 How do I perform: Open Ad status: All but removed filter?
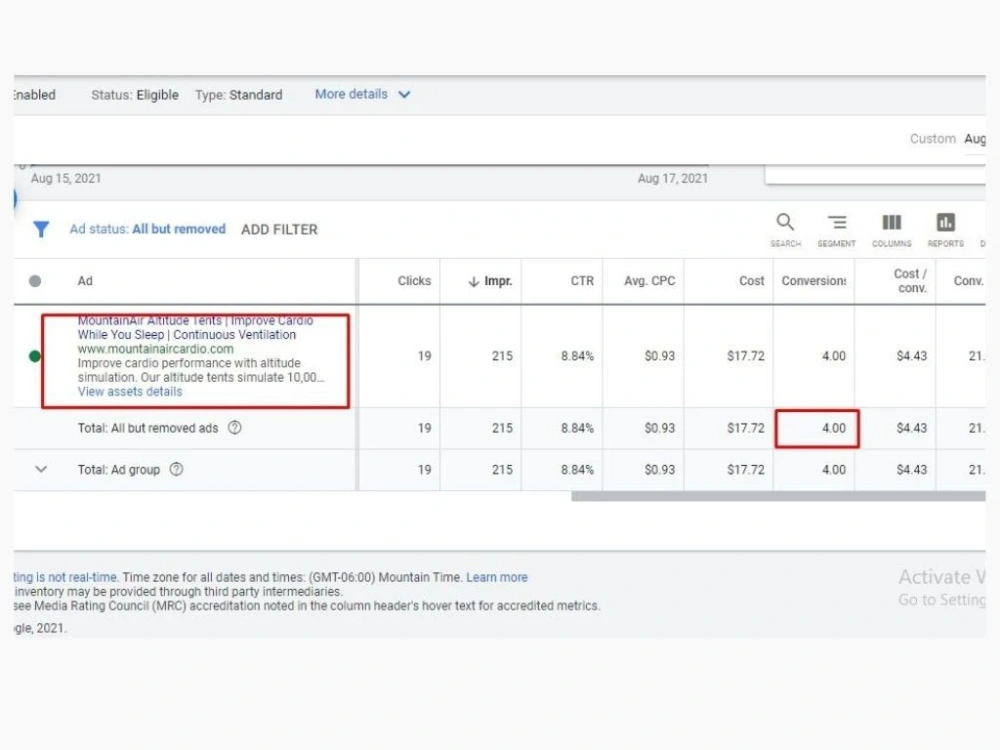[x=147, y=229]
